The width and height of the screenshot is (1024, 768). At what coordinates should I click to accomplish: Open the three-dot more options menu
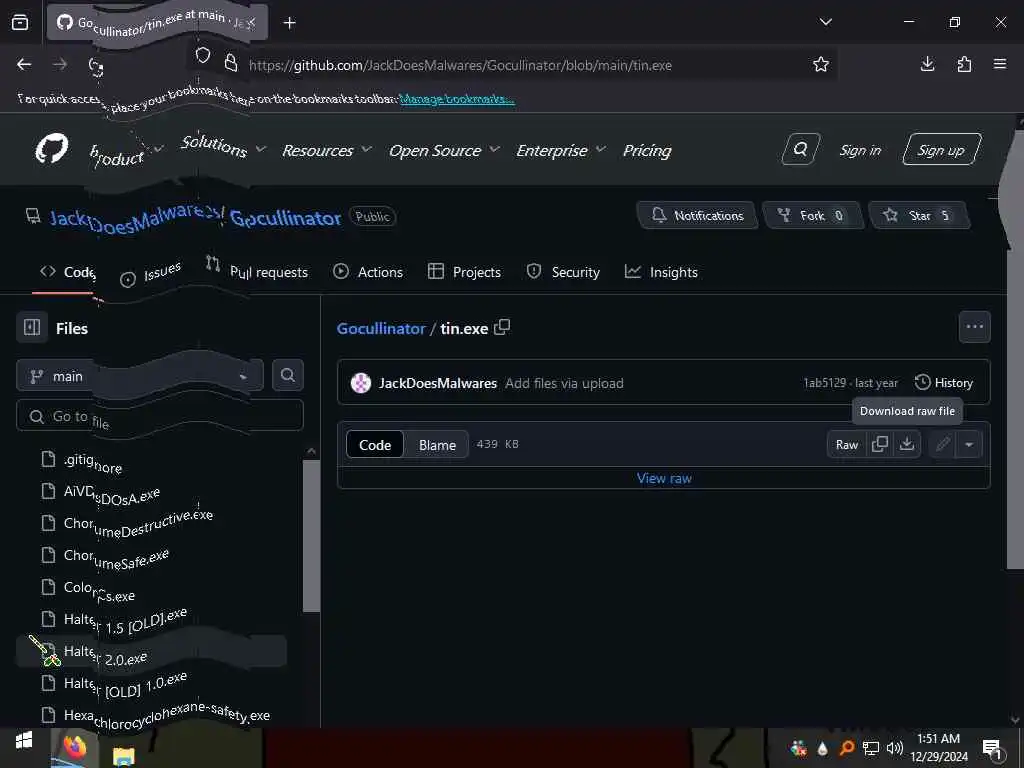coord(974,327)
